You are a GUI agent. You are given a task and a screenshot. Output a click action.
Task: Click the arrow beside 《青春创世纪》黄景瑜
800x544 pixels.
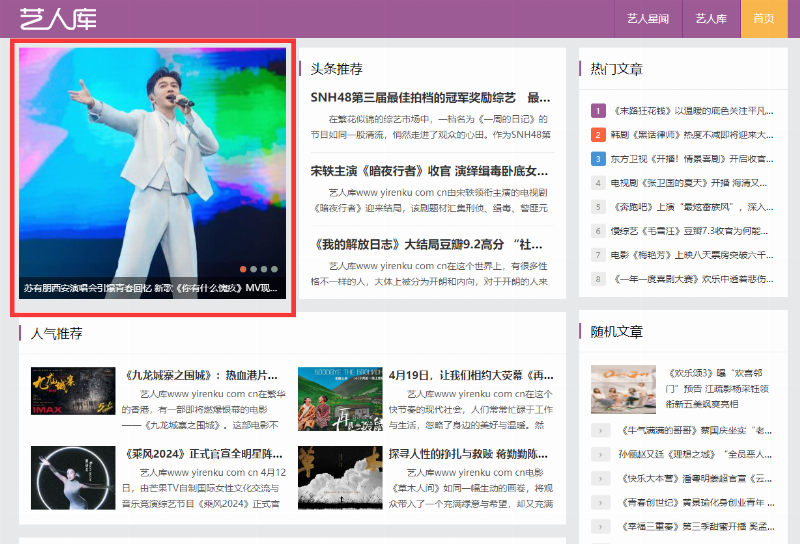tap(601, 503)
